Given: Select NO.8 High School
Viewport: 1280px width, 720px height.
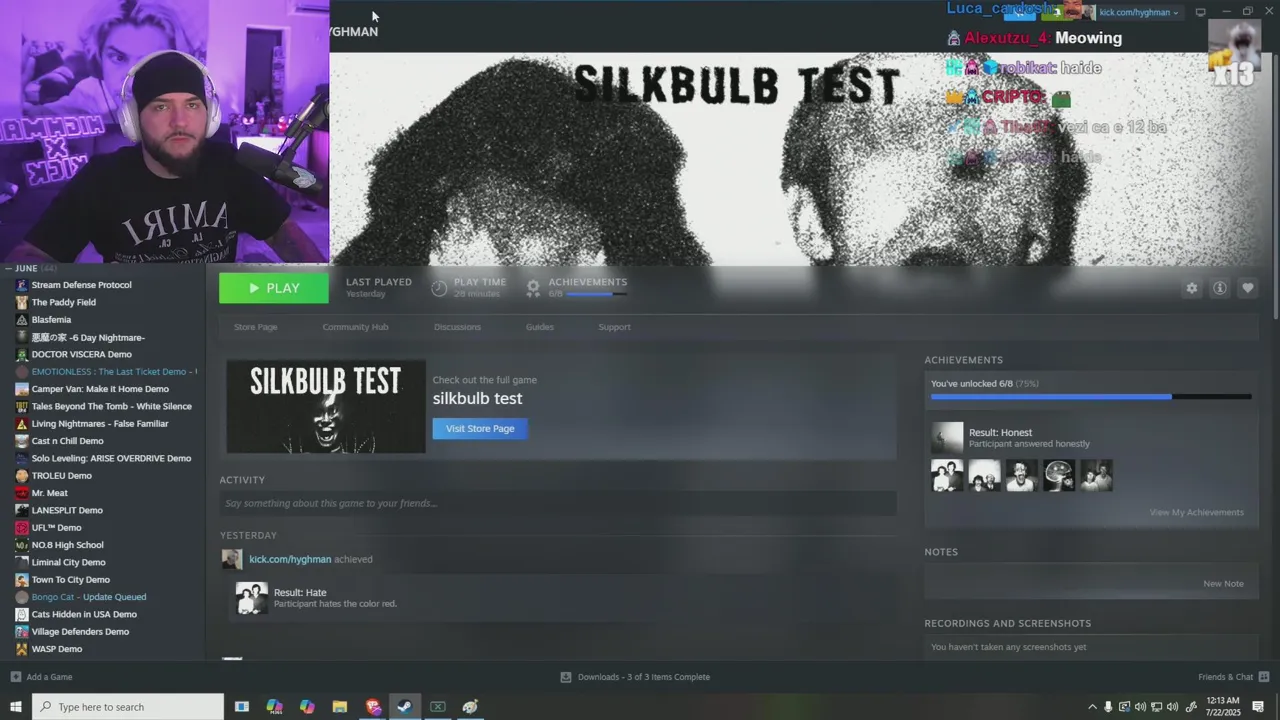Looking at the screenshot, I should click(x=67, y=545).
